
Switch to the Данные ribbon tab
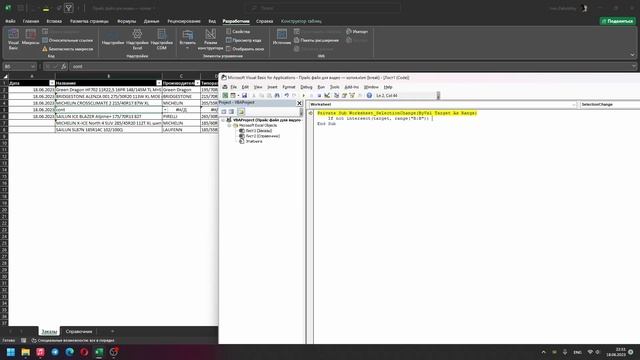point(151,21)
